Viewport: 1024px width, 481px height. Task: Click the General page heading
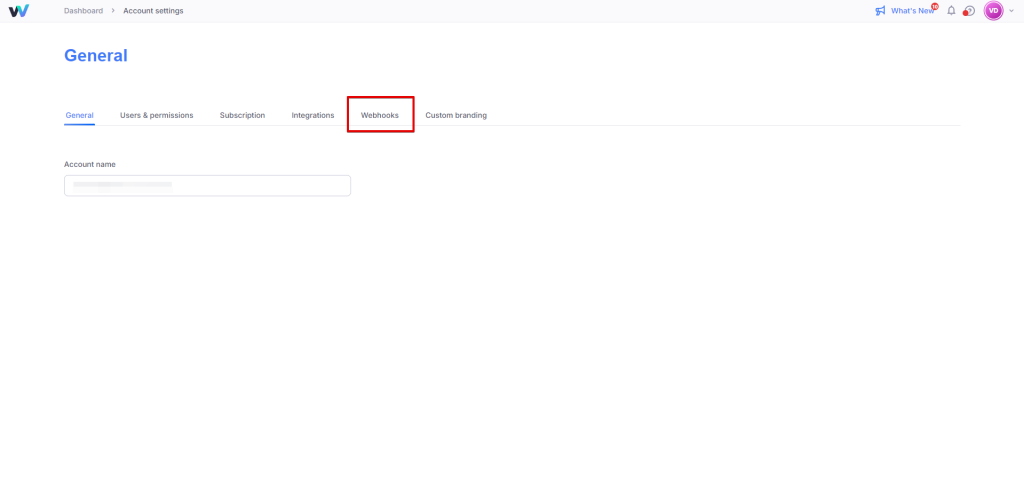pyautogui.click(x=96, y=56)
